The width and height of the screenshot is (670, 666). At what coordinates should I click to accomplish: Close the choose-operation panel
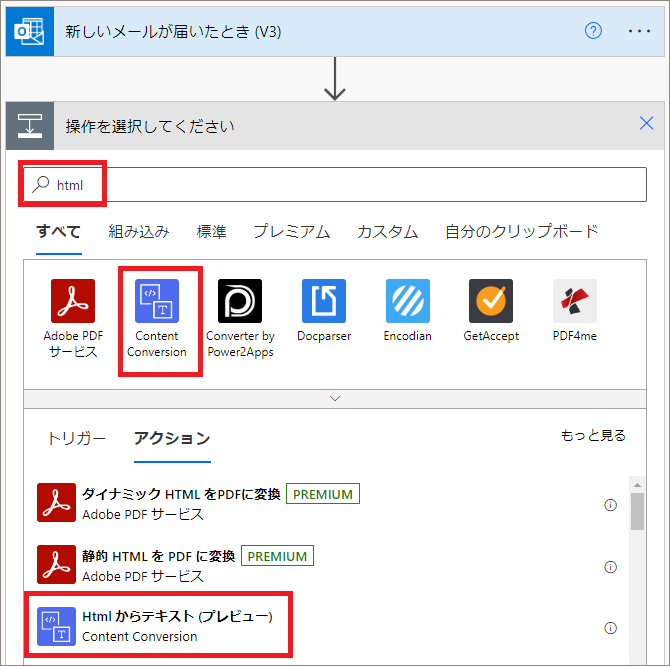(646, 123)
